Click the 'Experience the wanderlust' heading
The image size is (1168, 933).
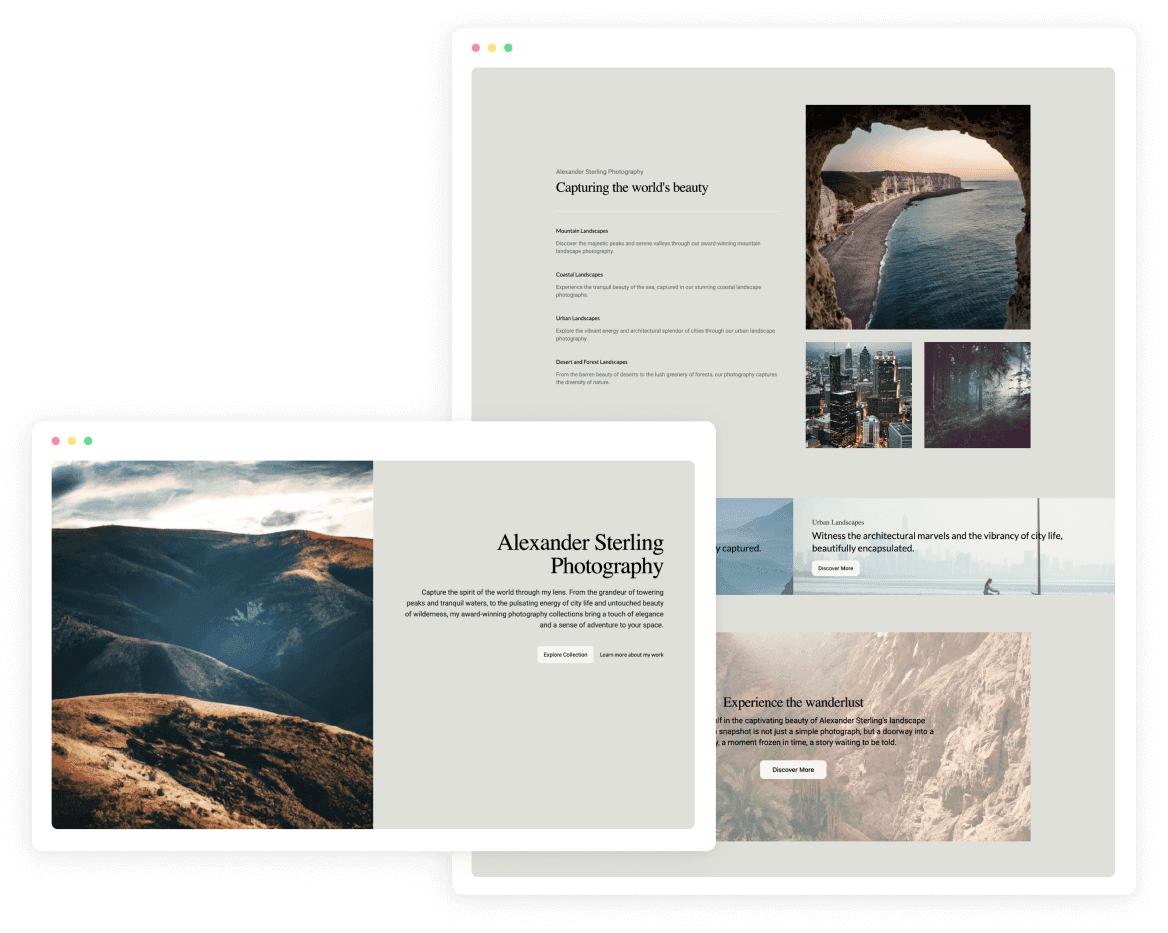coord(793,702)
